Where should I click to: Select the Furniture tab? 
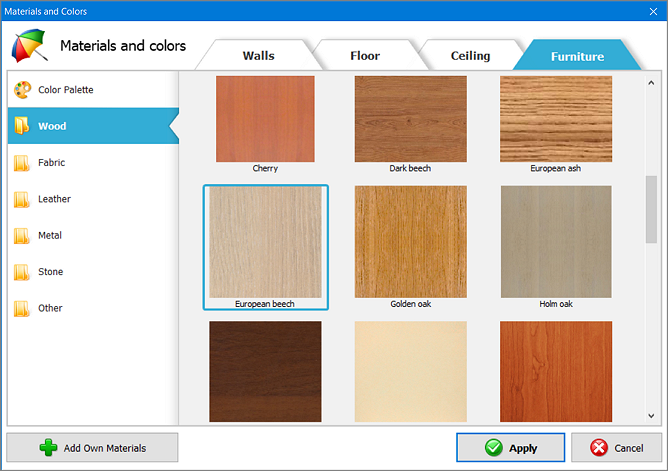pyautogui.click(x=577, y=56)
